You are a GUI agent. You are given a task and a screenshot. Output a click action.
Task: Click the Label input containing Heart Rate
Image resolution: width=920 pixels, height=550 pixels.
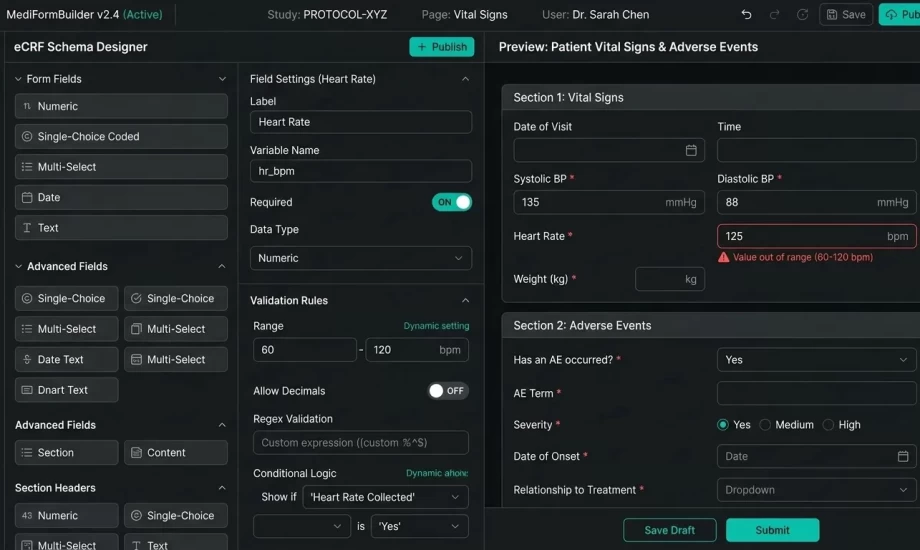tap(361, 122)
